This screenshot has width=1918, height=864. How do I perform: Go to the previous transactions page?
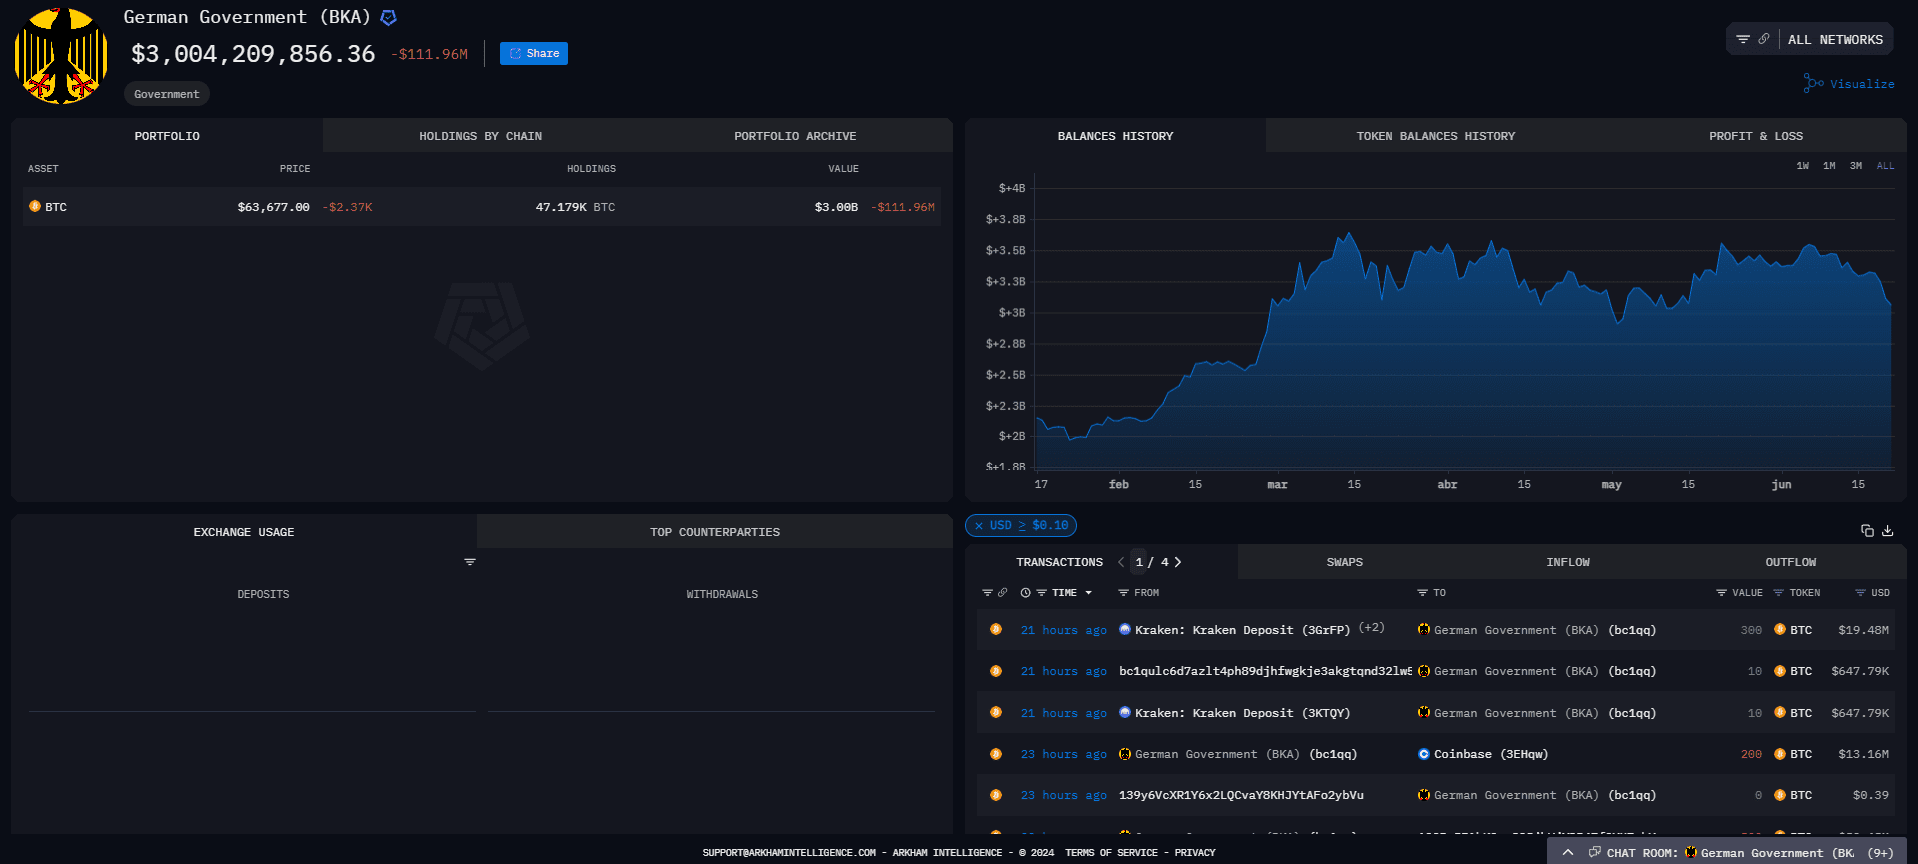(1121, 562)
